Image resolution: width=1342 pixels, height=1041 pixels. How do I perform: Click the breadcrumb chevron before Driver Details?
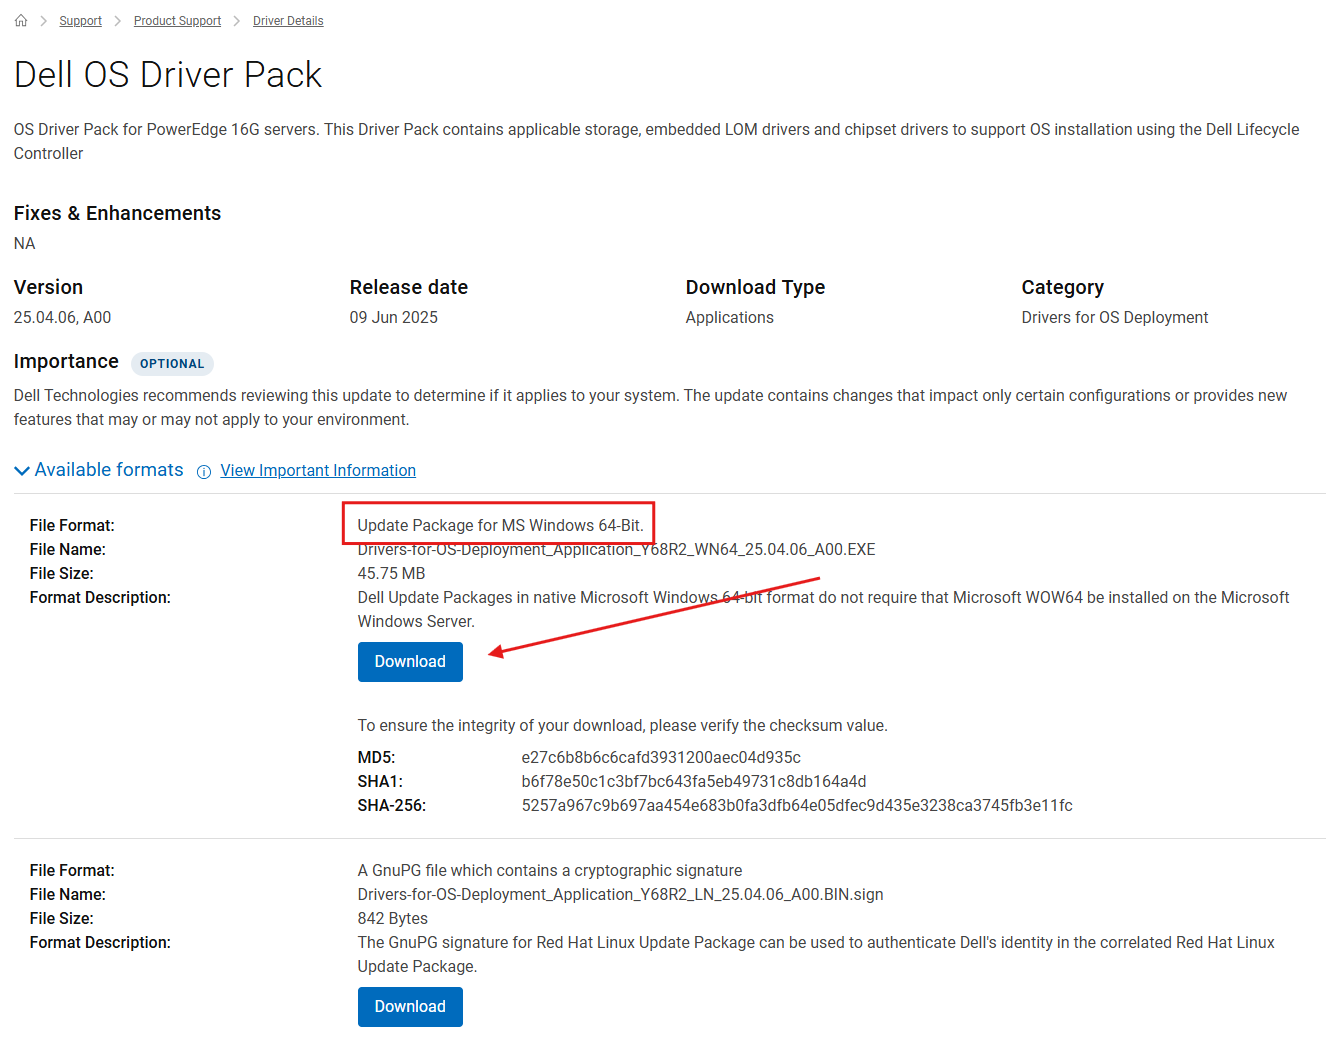[237, 21]
